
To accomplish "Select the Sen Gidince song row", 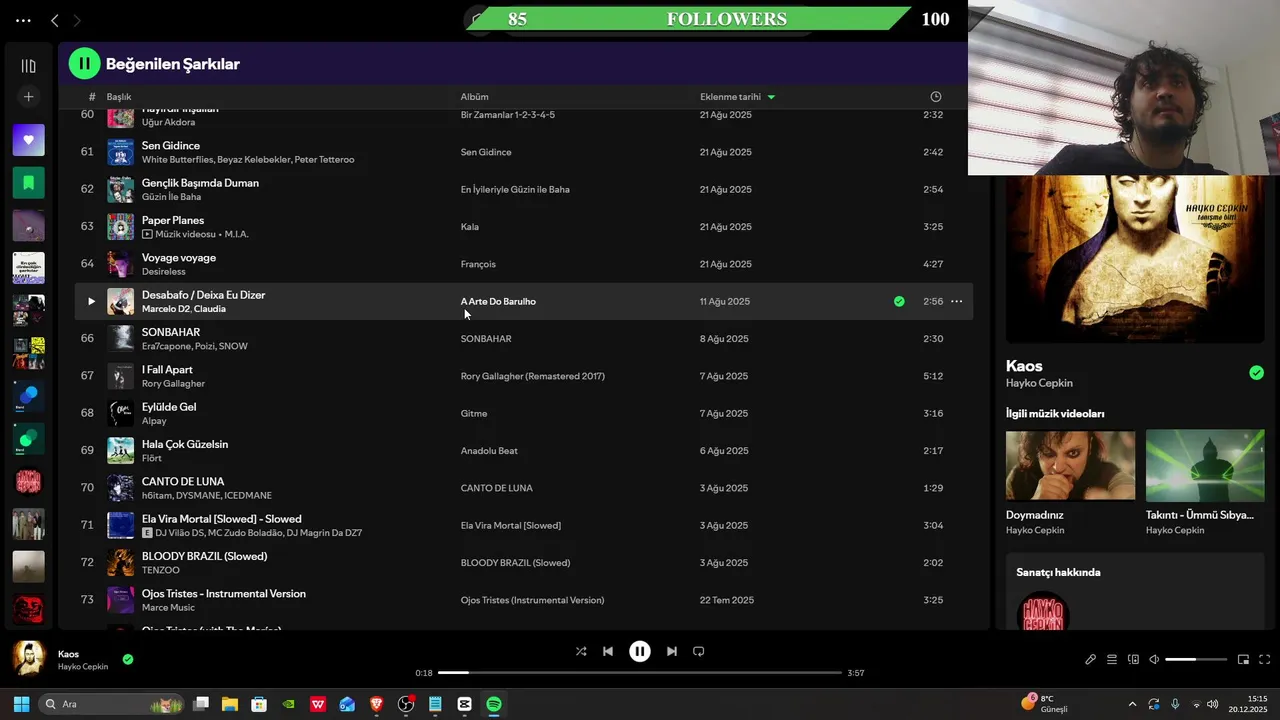I will pyautogui.click(x=523, y=152).
